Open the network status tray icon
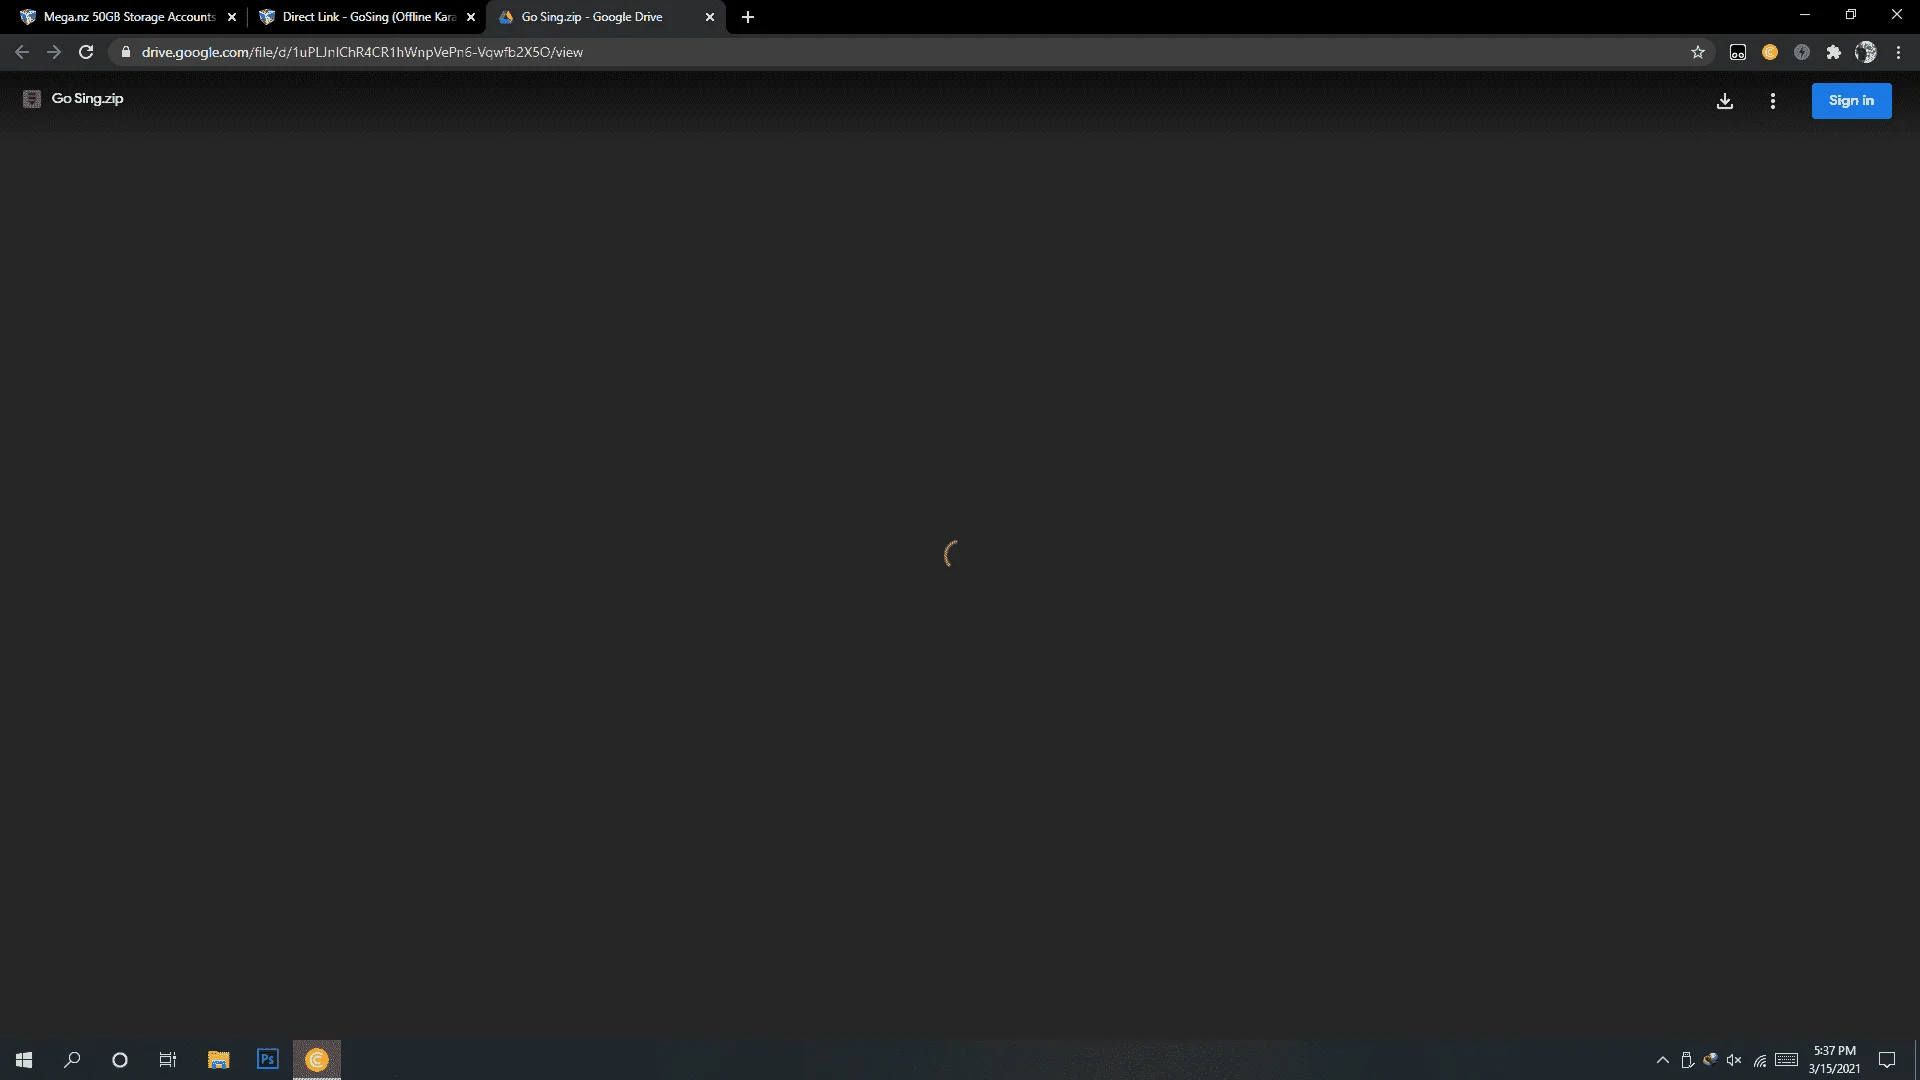The width and height of the screenshot is (1920, 1080). coord(1760,1060)
